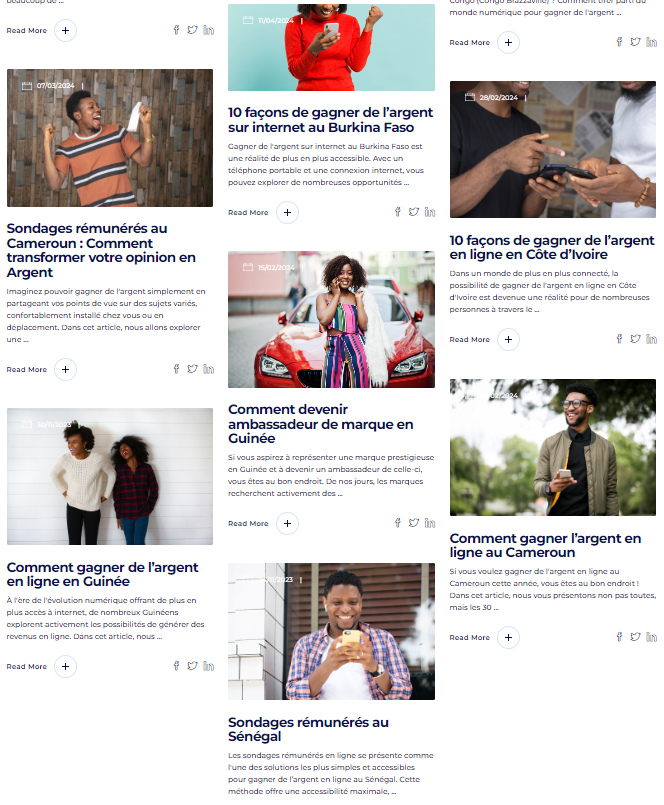Click plus button for Guinée ambassadeur article
Screen dimensions: 664x805
point(288,524)
